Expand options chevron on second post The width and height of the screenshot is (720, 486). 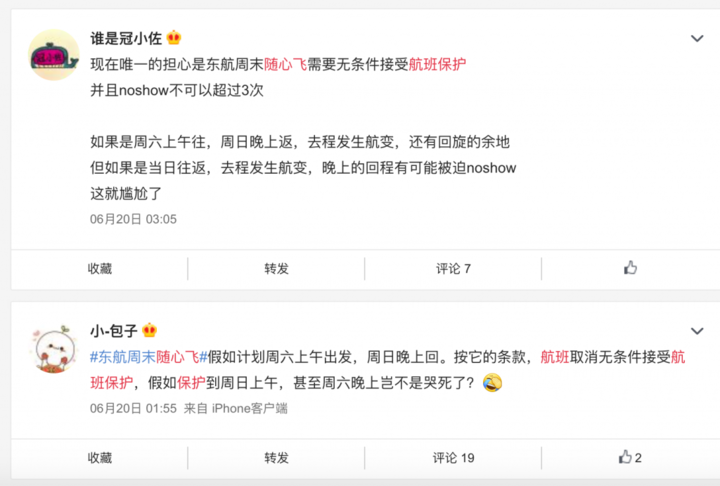tap(697, 331)
